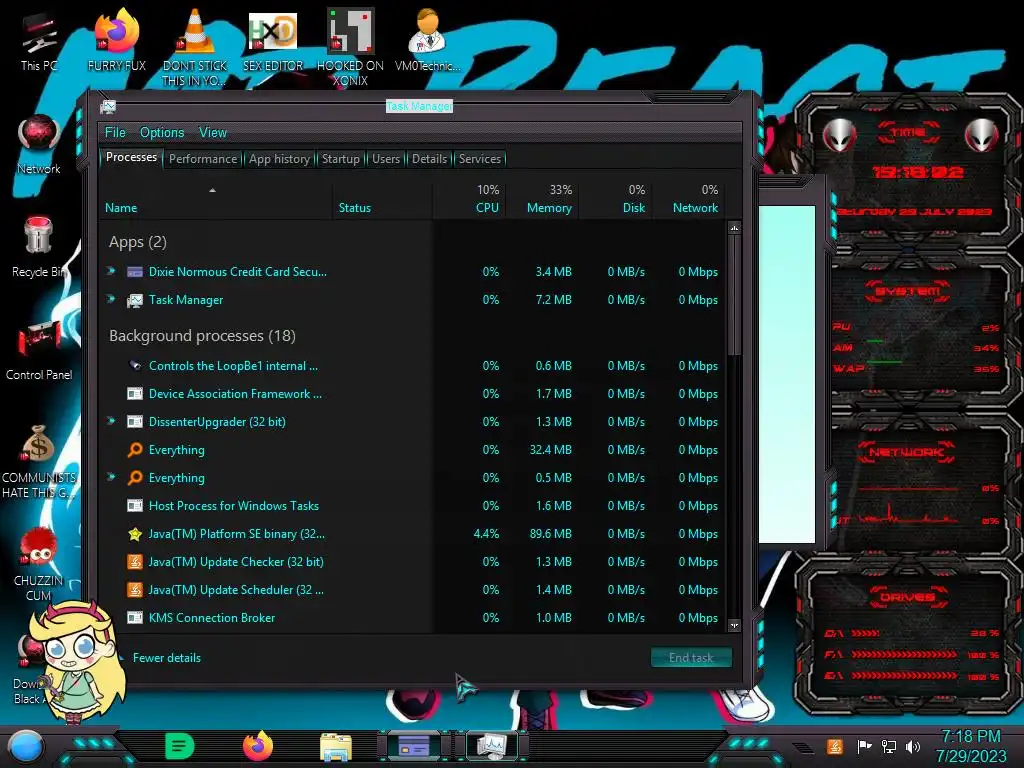Sort by the Name column header

[x=216, y=200]
